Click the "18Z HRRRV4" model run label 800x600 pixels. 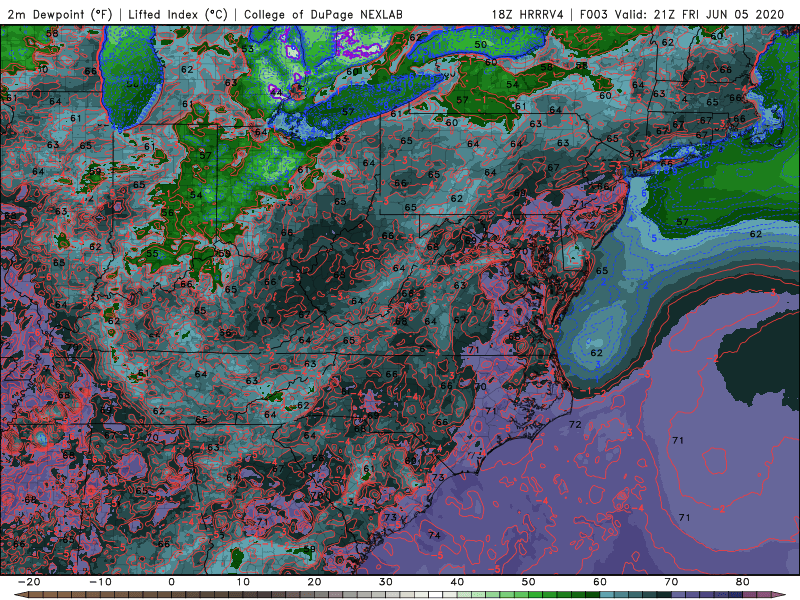pyautogui.click(x=528, y=15)
